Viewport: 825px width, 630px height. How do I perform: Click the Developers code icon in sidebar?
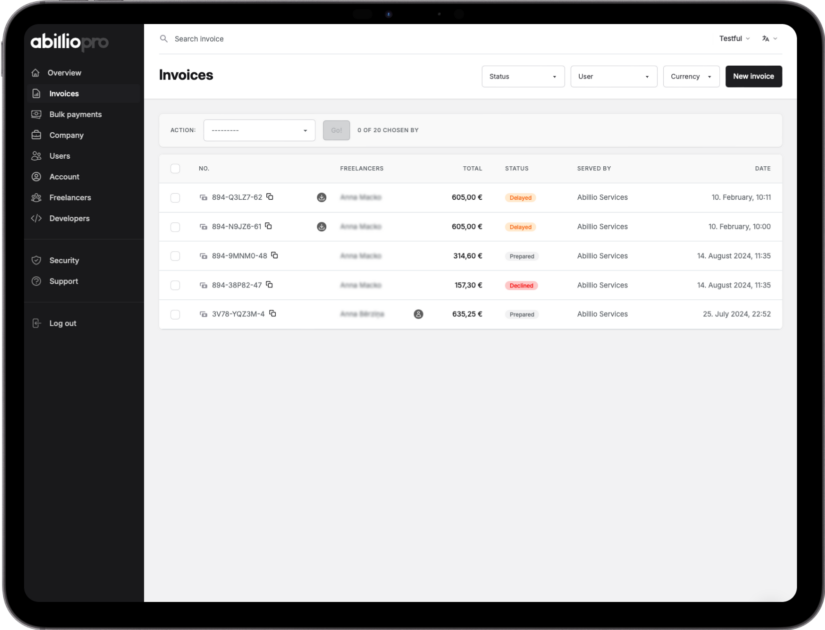coord(36,218)
